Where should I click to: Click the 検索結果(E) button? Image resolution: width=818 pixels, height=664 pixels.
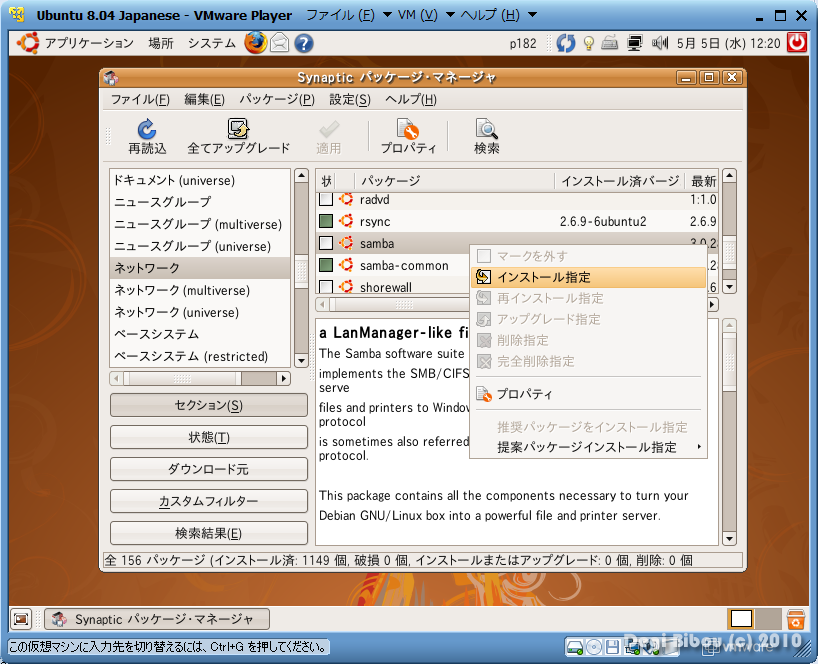tap(209, 533)
